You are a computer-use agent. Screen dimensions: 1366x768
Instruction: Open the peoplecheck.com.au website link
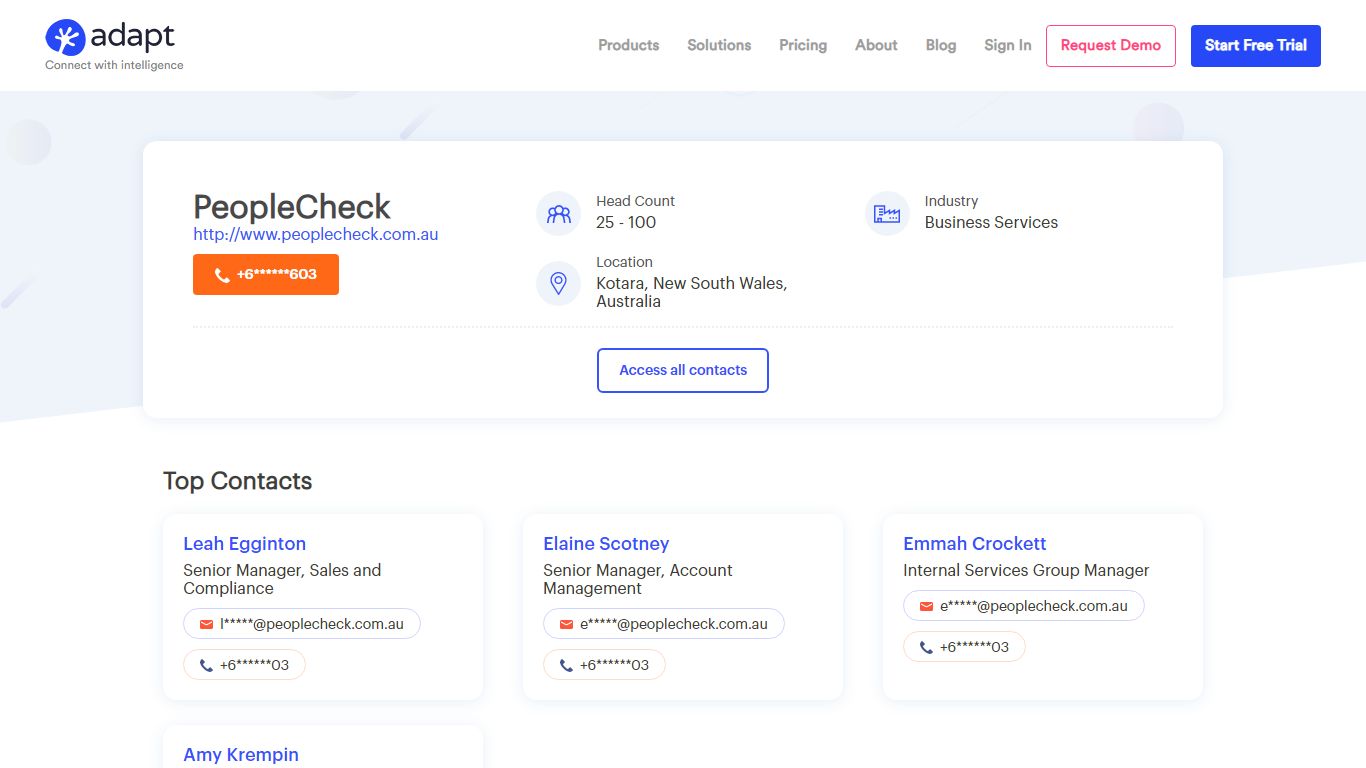(316, 234)
